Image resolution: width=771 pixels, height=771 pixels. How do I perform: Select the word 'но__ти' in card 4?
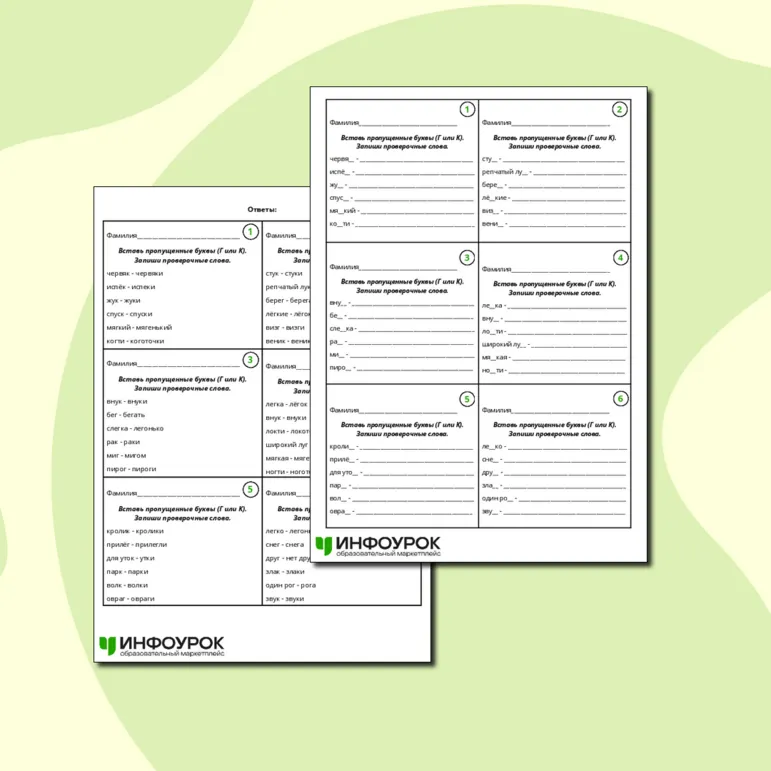coord(493,370)
